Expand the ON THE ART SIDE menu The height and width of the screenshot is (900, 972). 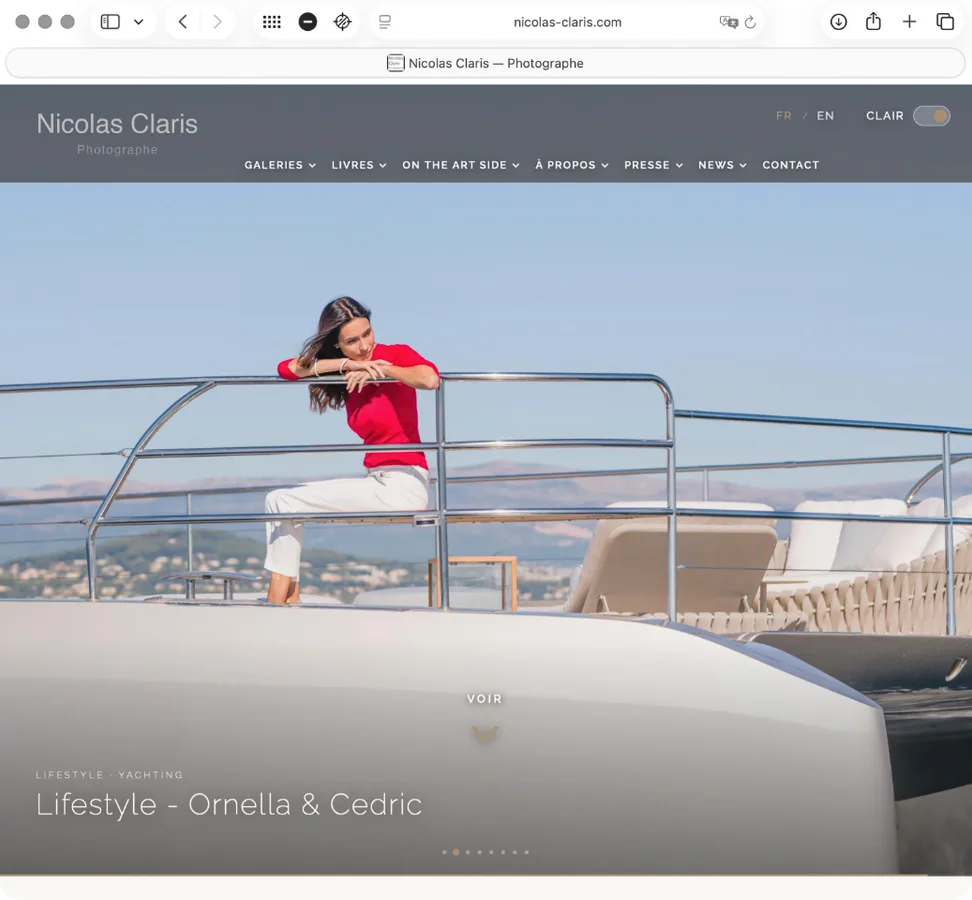tap(461, 165)
